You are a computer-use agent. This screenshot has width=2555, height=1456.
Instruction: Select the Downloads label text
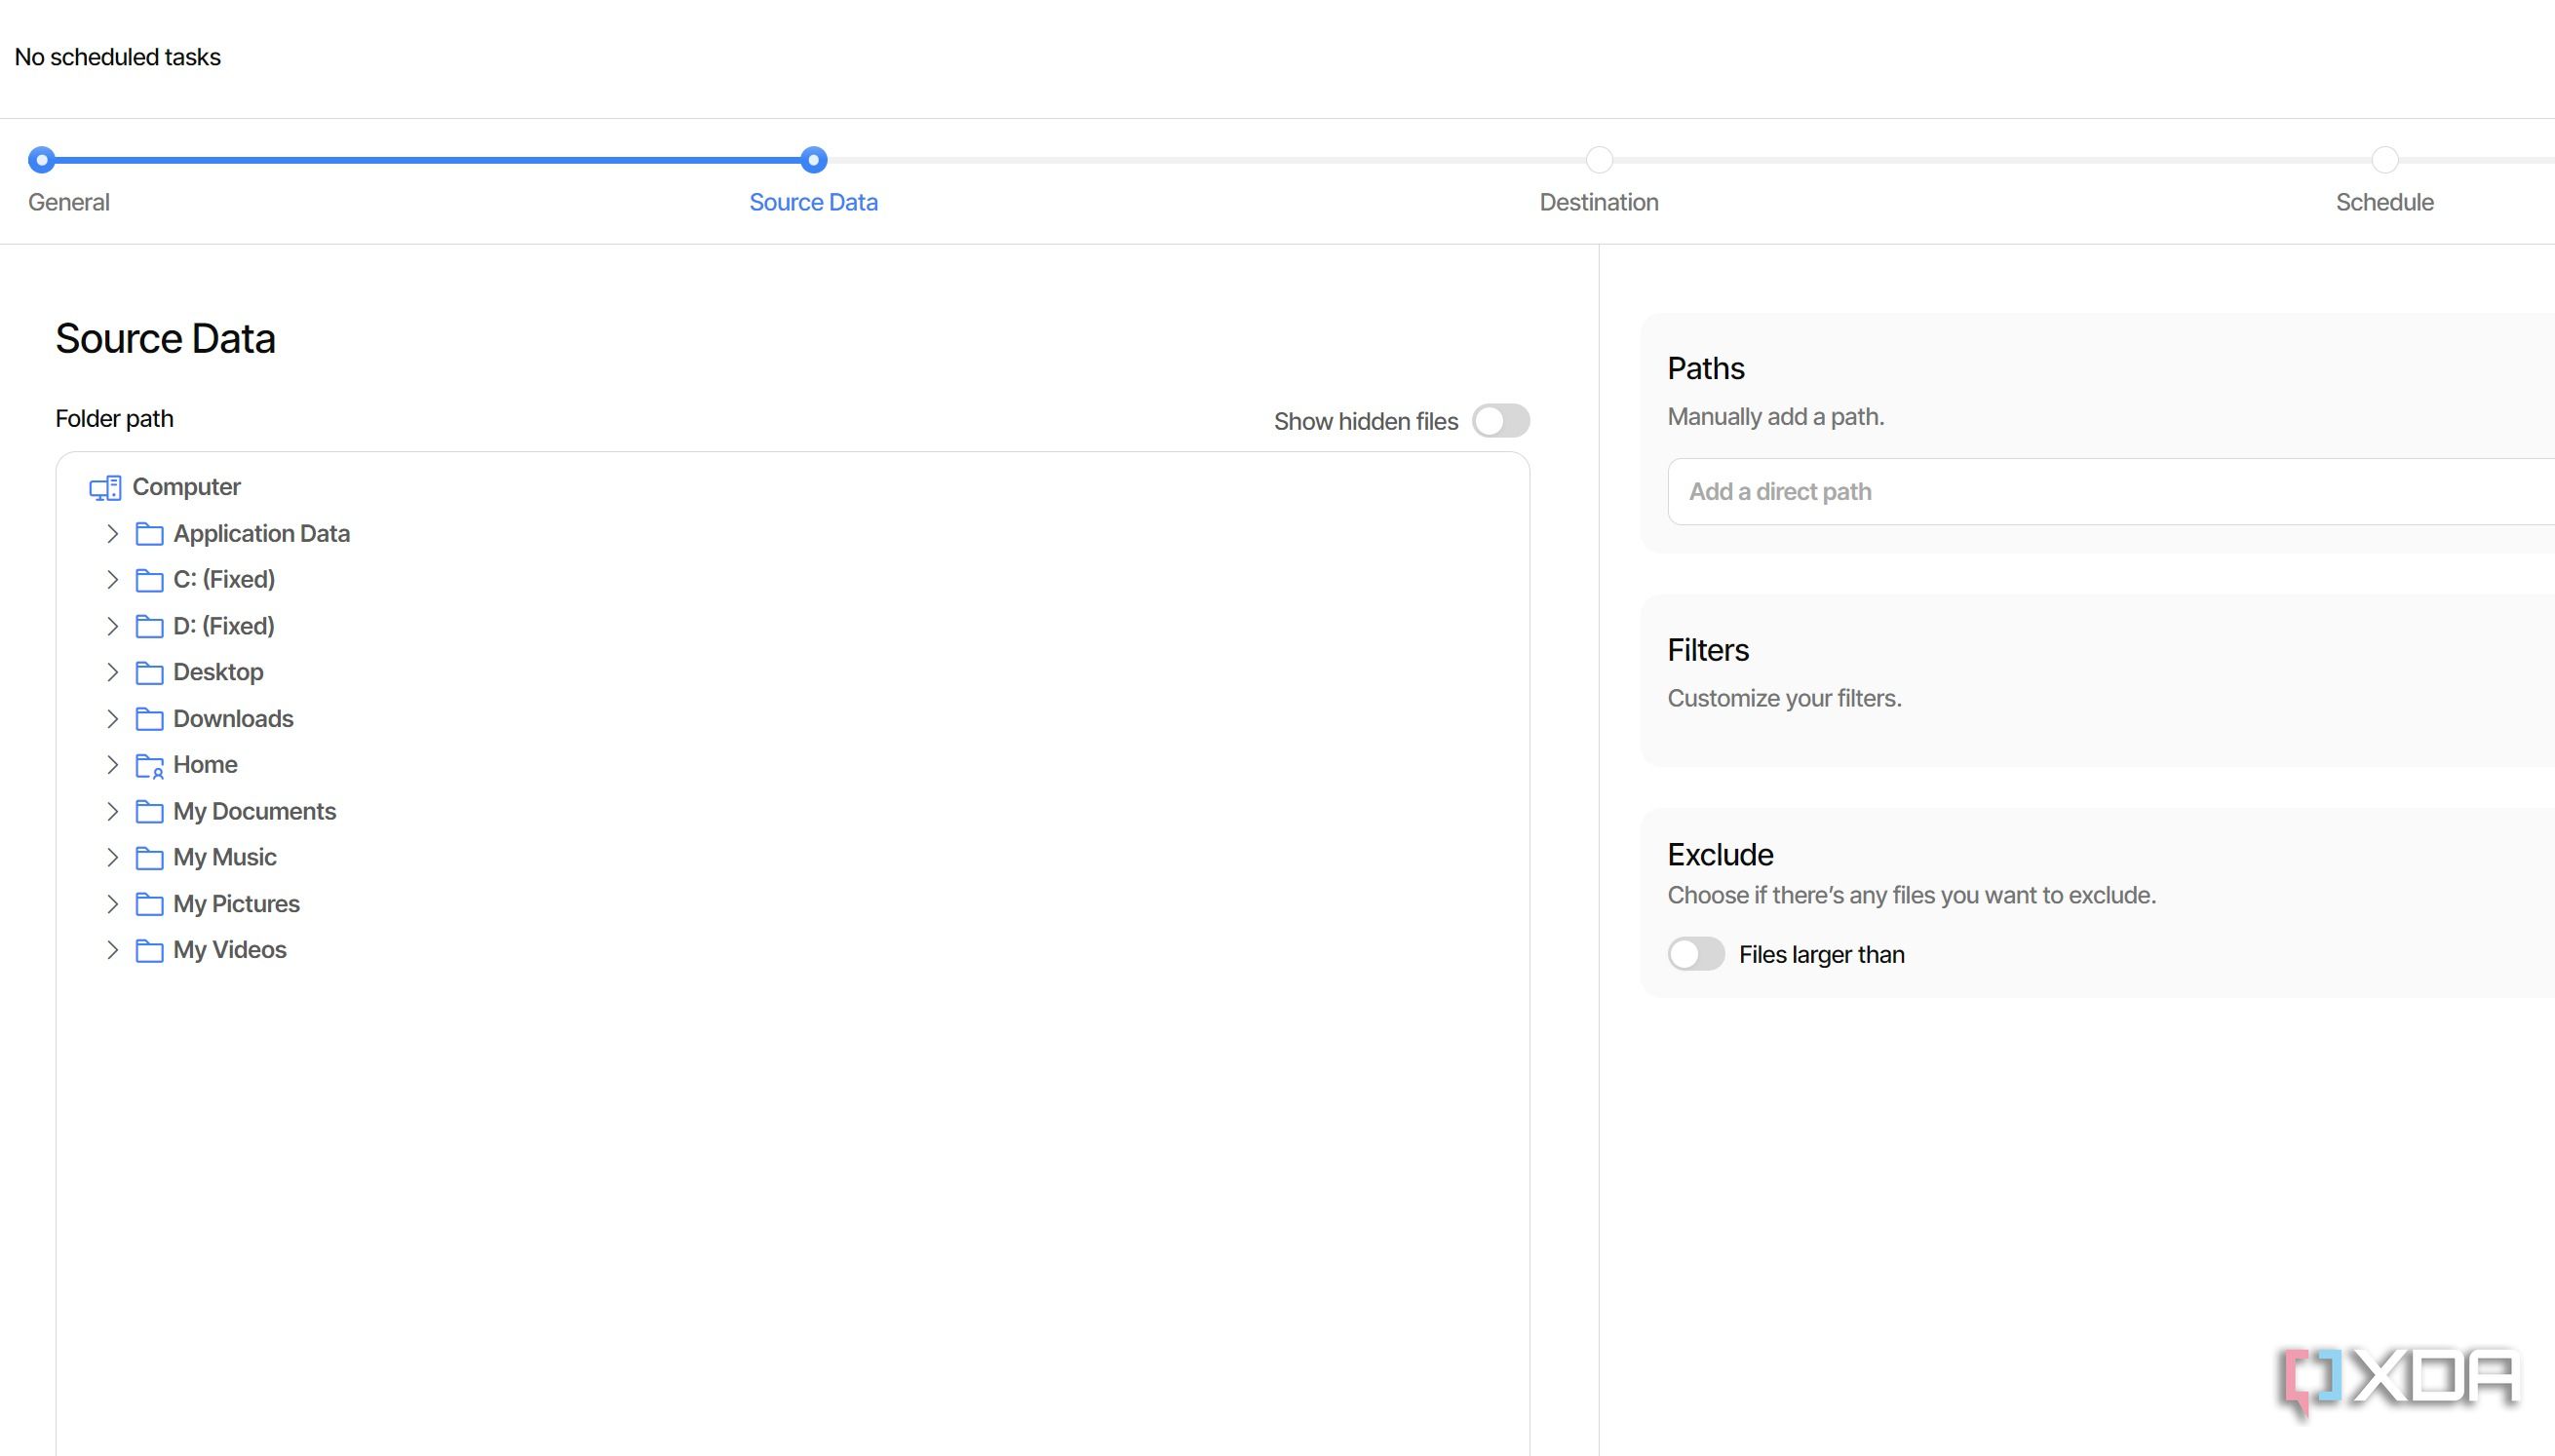(233, 719)
